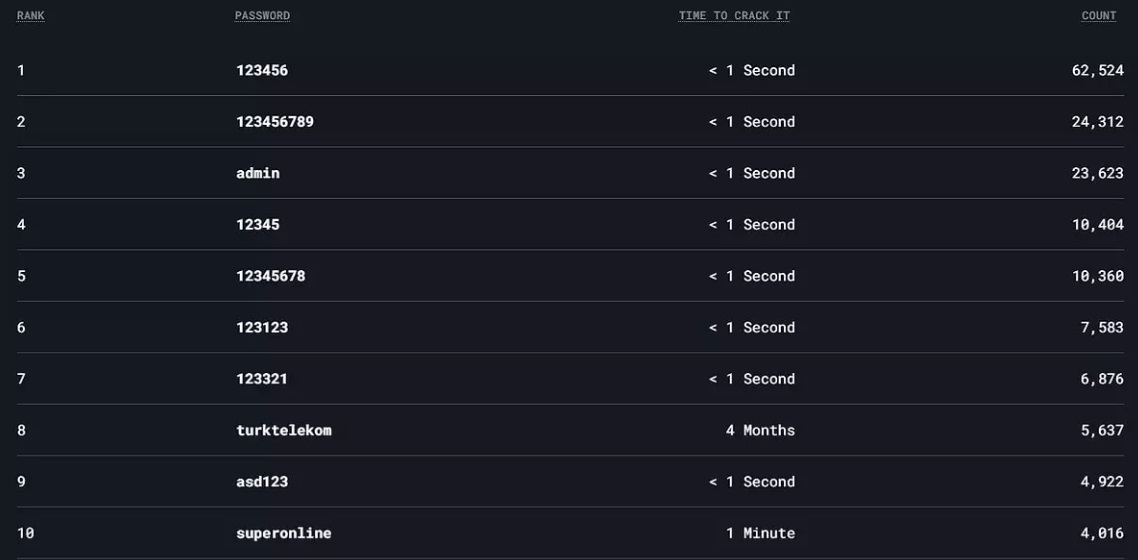Select the count value 24,312

coord(1098,122)
